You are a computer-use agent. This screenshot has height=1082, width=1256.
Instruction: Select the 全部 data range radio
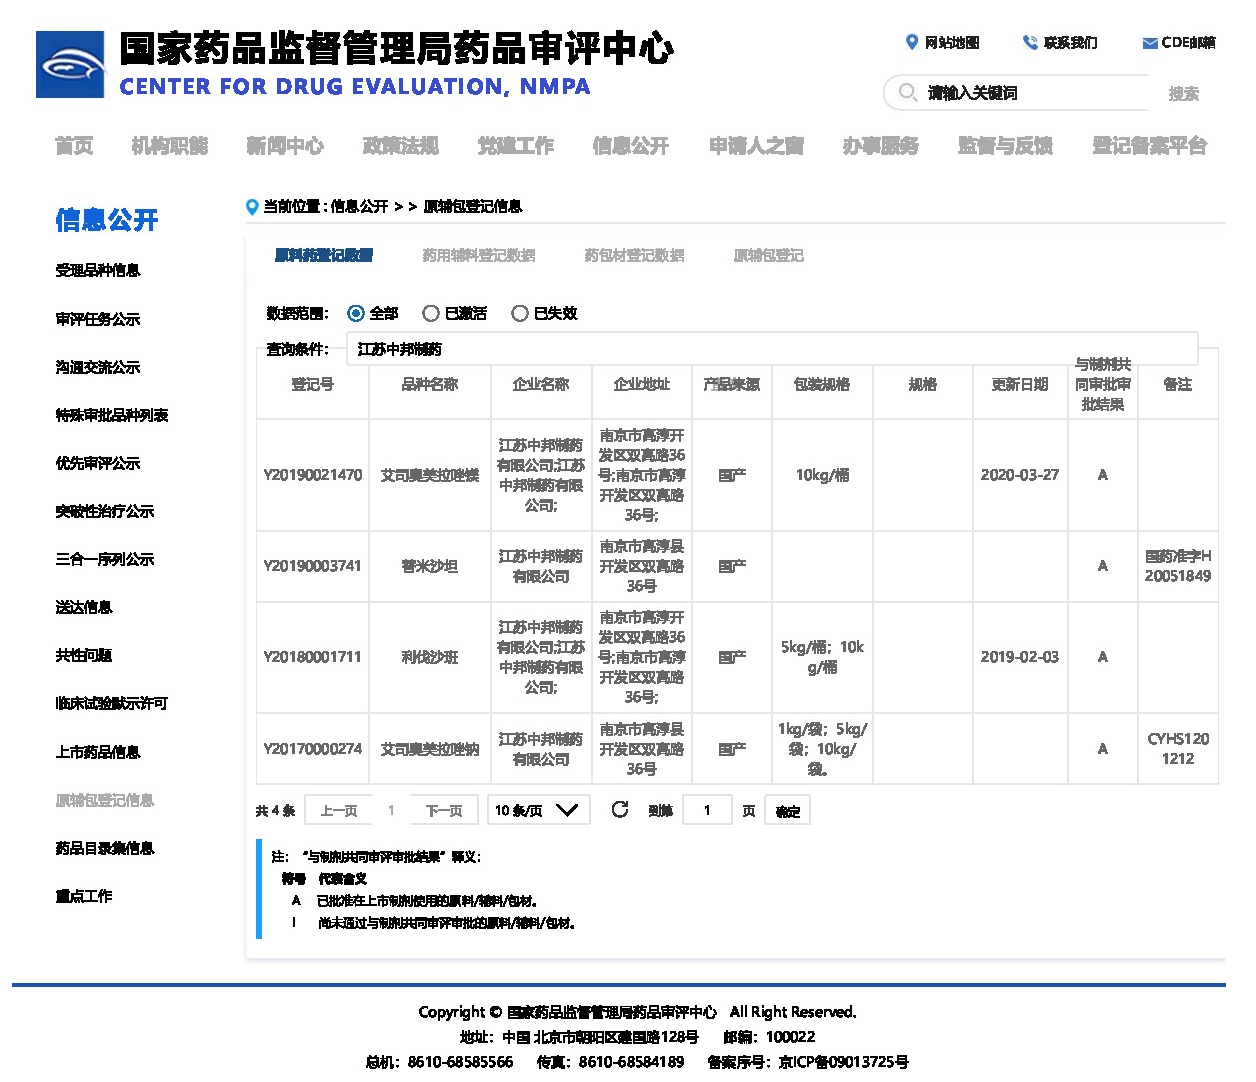(356, 314)
